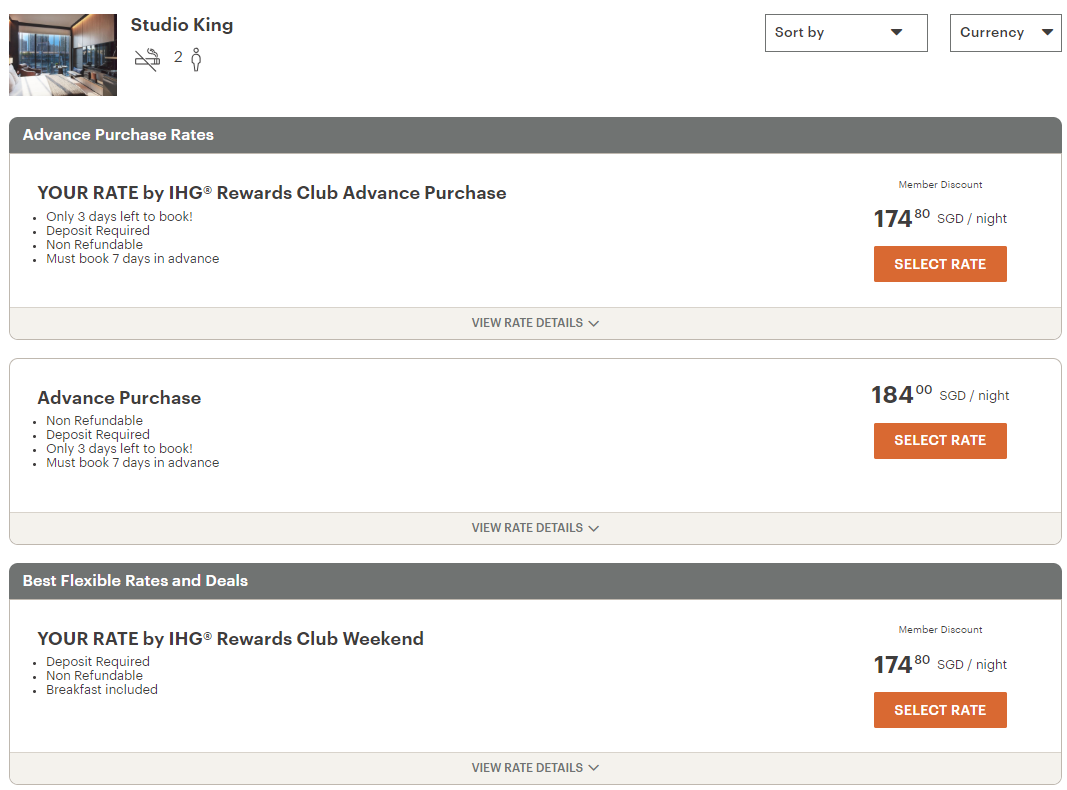Screen dimensions: 1067x790
Task: Open the Sort by dropdown
Action: click(x=845, y=33)
